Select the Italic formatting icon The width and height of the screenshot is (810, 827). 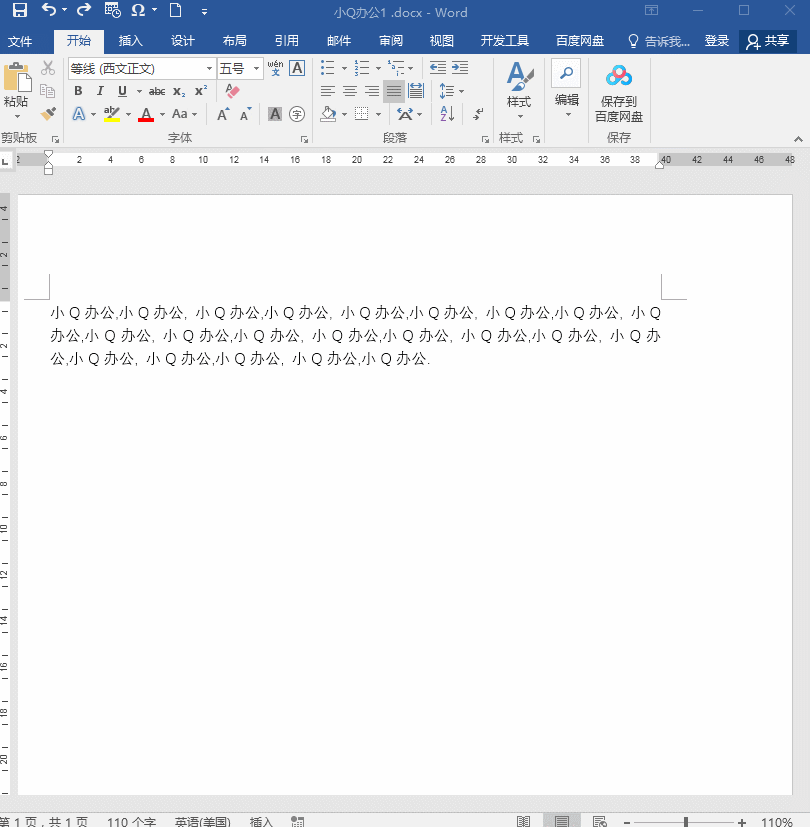pyautogui.click(x=100, y=90)
